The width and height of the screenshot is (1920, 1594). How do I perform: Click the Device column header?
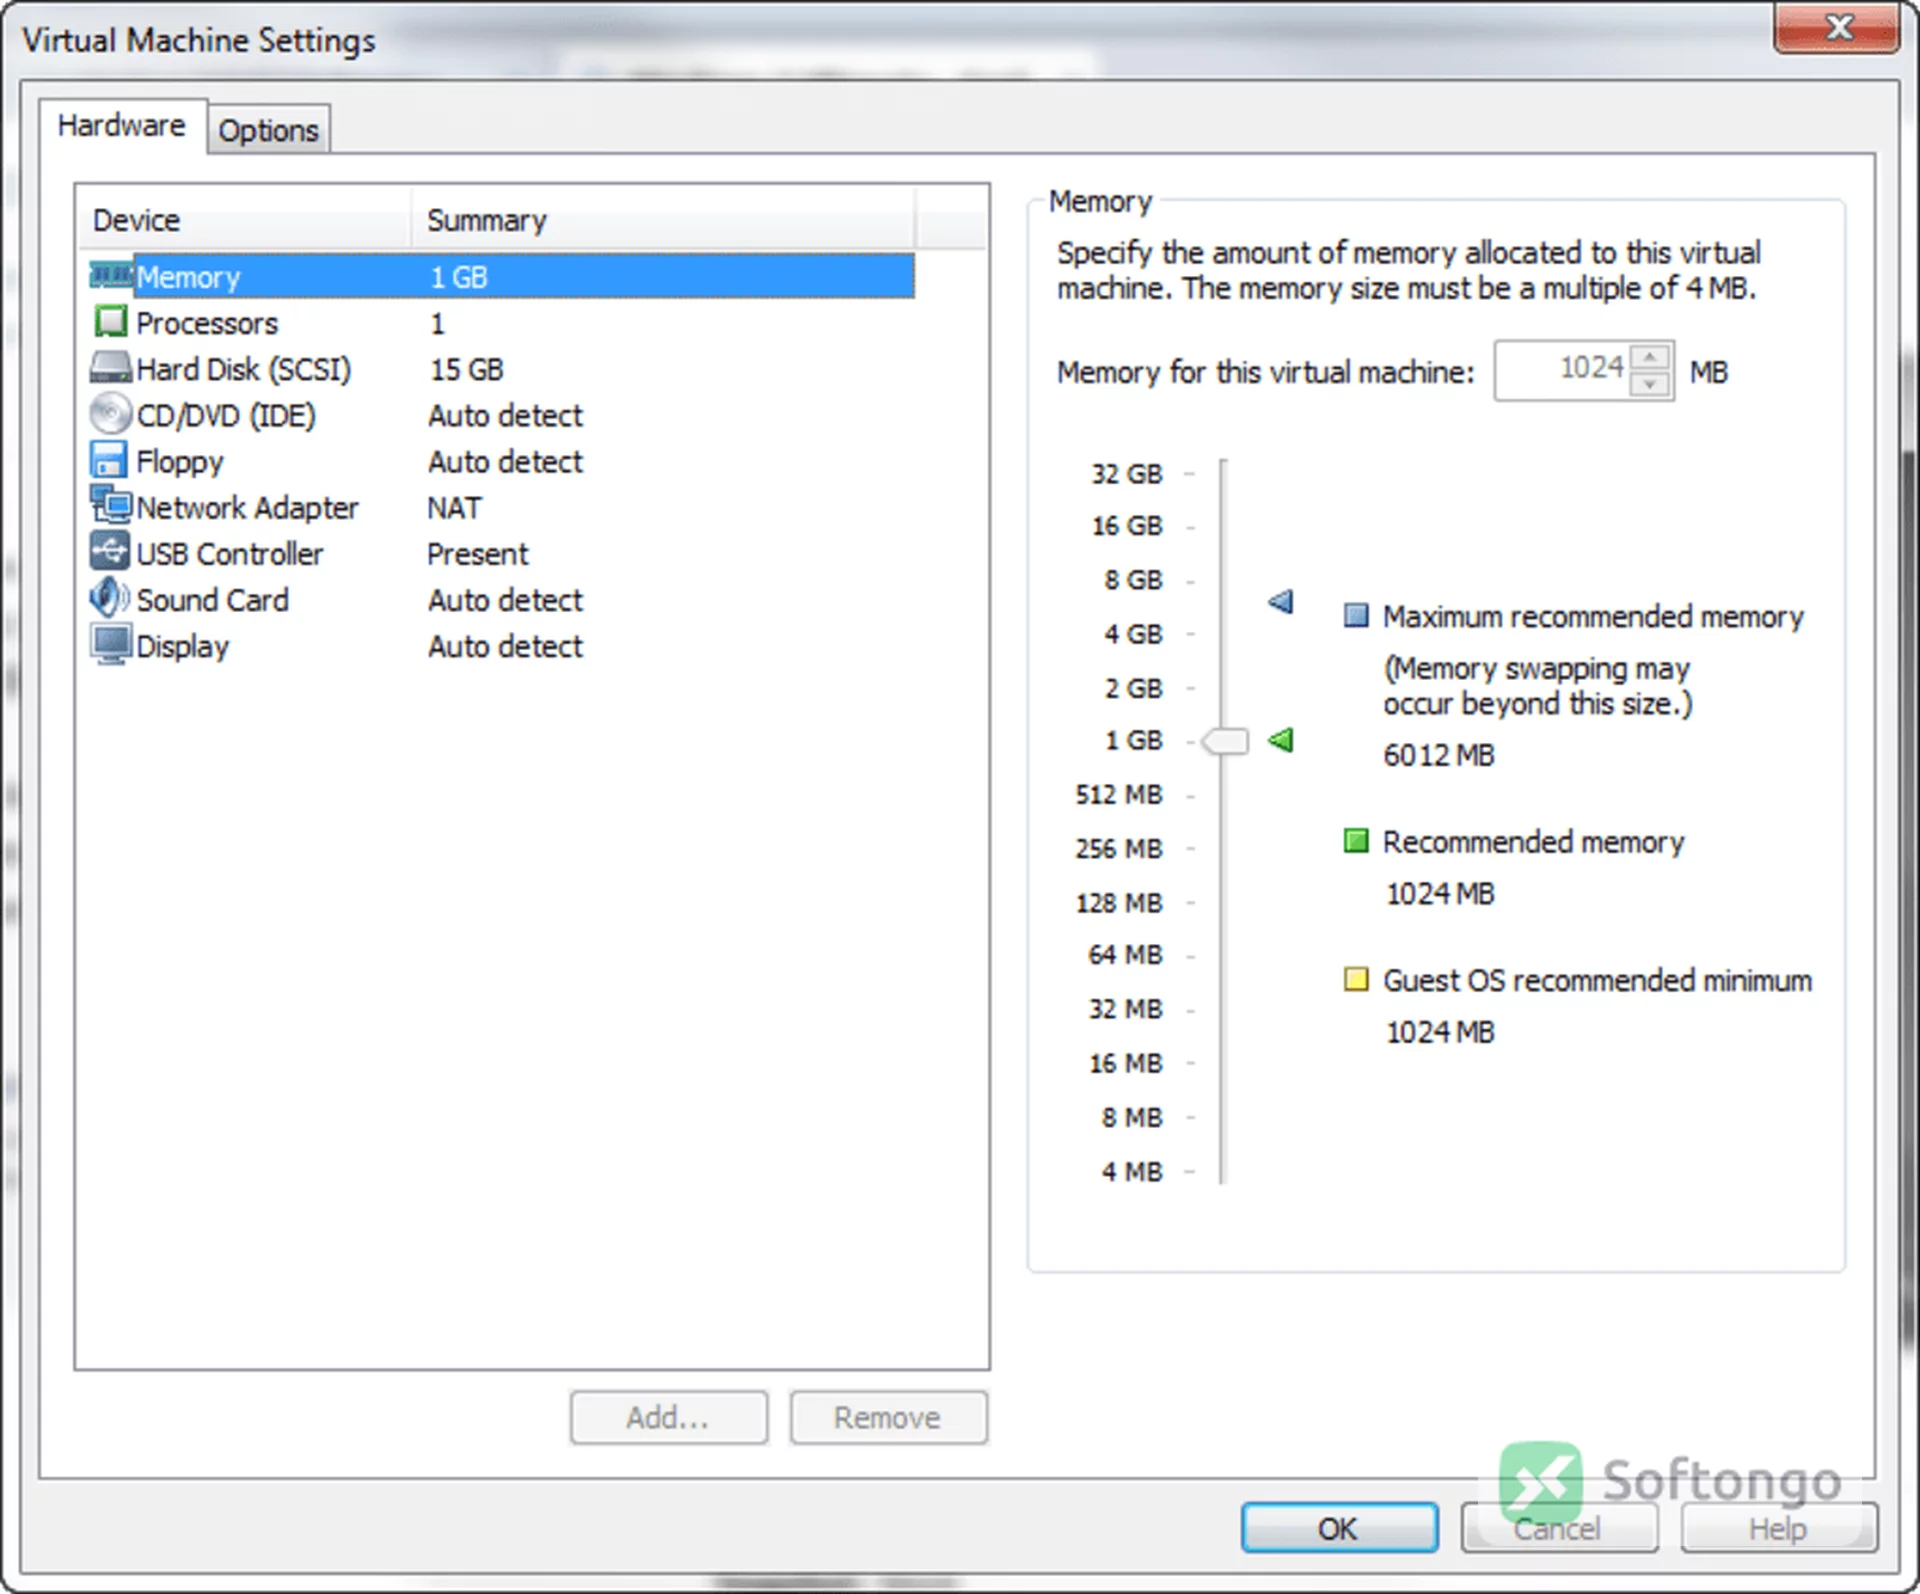coord(244,219)
